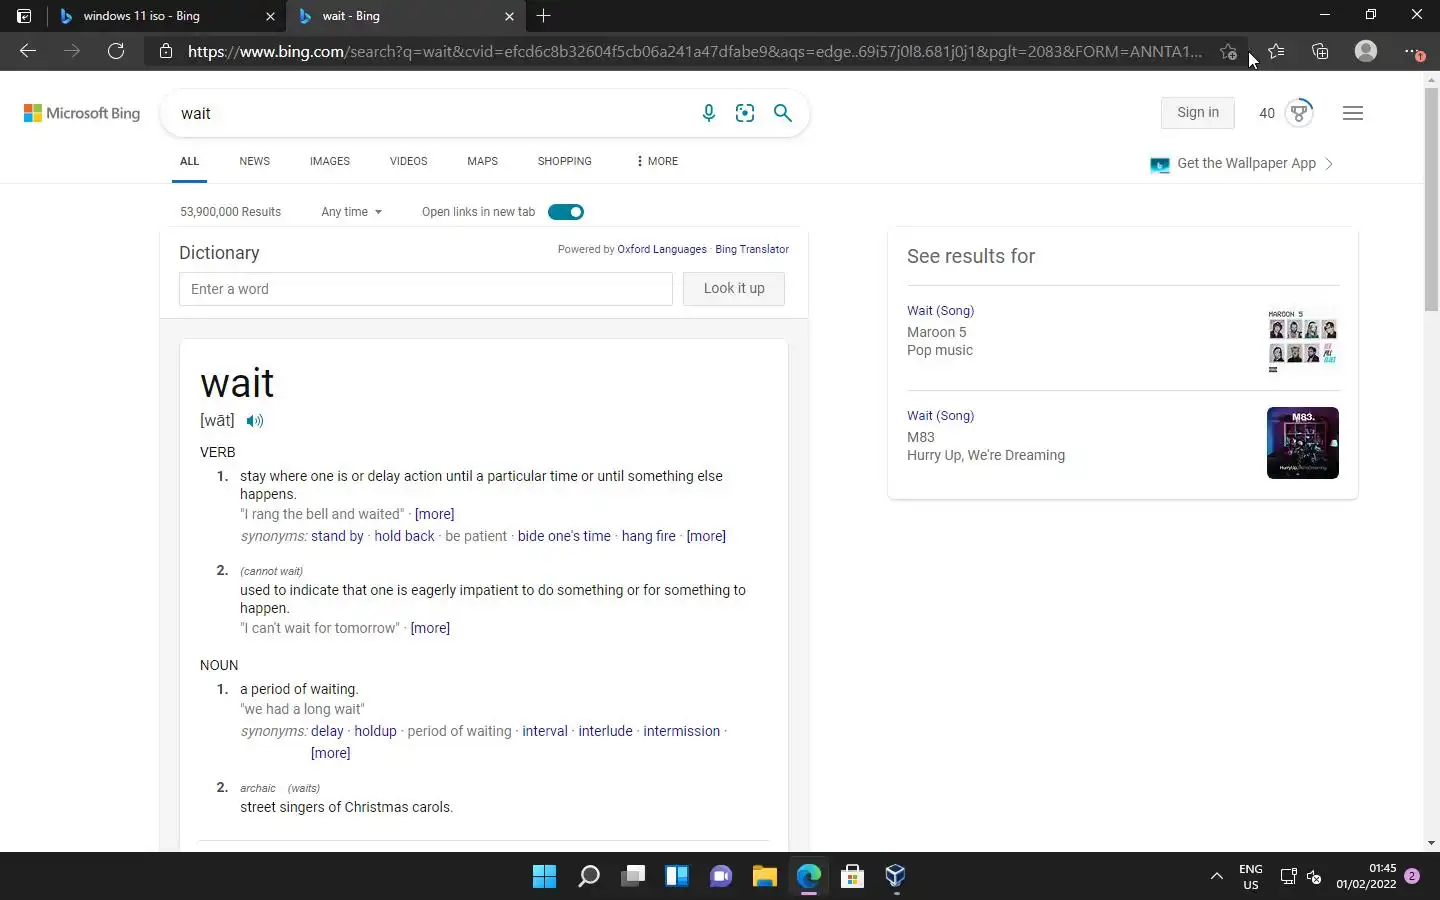Show hidden system tray icons chevron

tap(1216, 877)
